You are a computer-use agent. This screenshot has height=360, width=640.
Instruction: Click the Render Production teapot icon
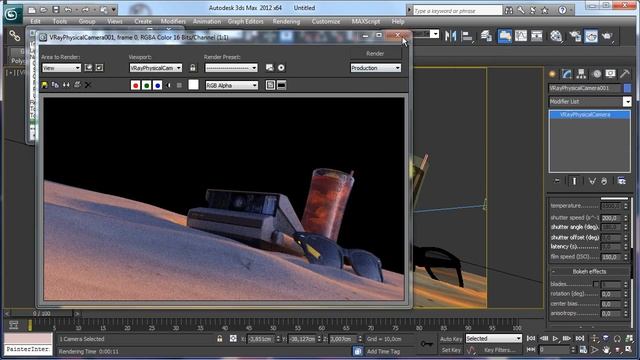[607, 36]
